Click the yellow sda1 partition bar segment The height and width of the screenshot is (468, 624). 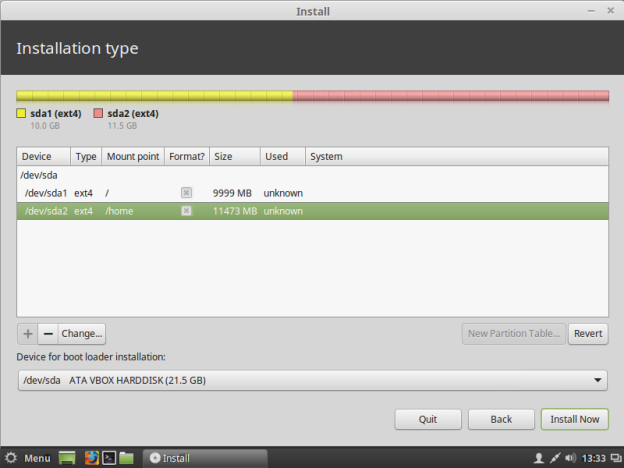coord(154,96)
